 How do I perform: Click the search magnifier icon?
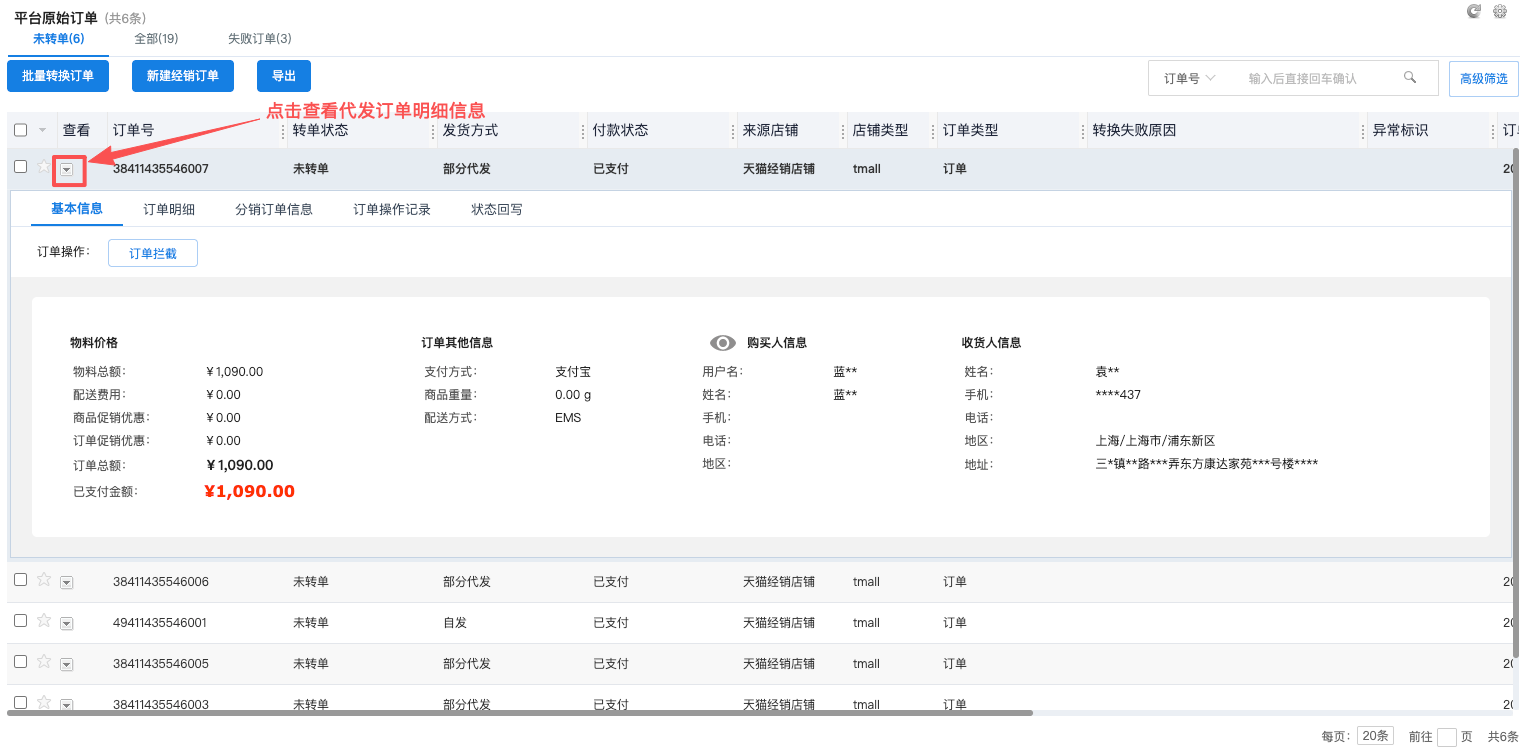tap(1410, 77)
